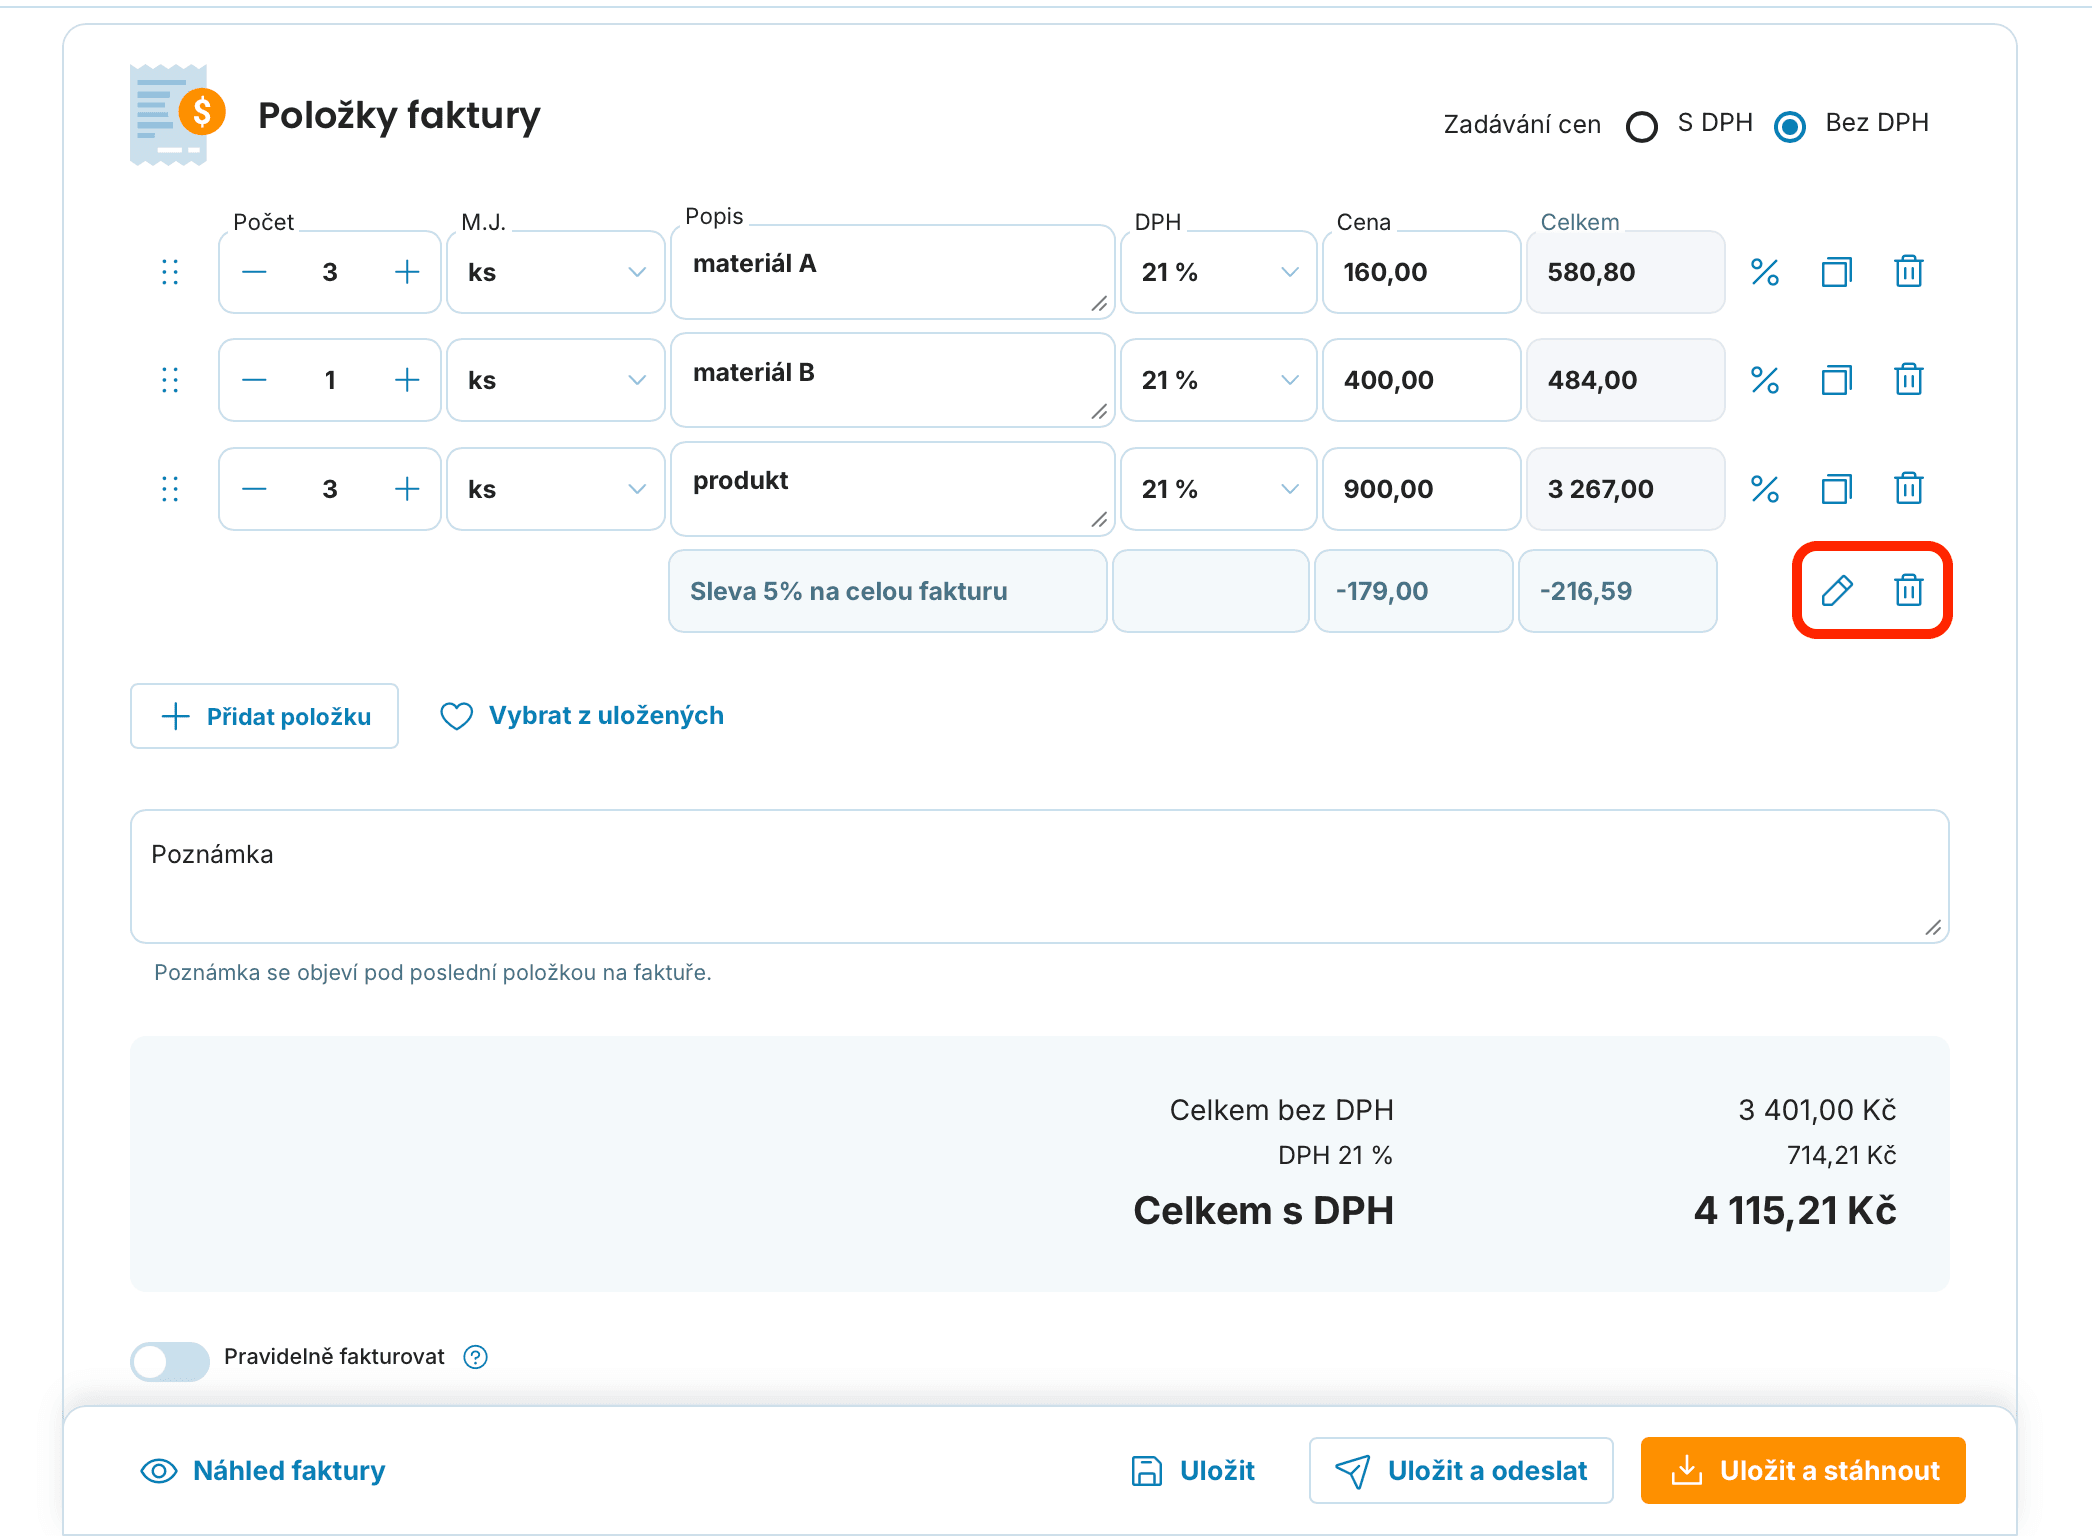Duplicate the produkt item

coord(1837,489)
